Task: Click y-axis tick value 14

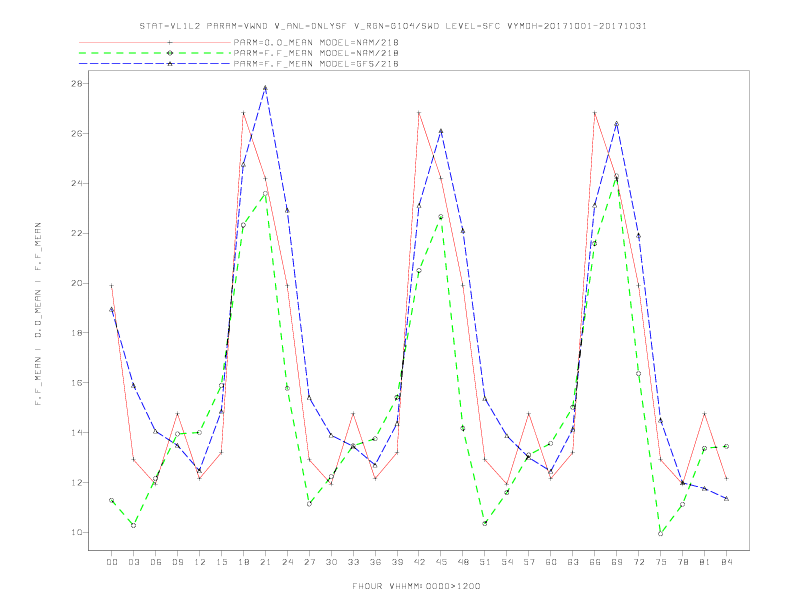Action: point(76,433)
